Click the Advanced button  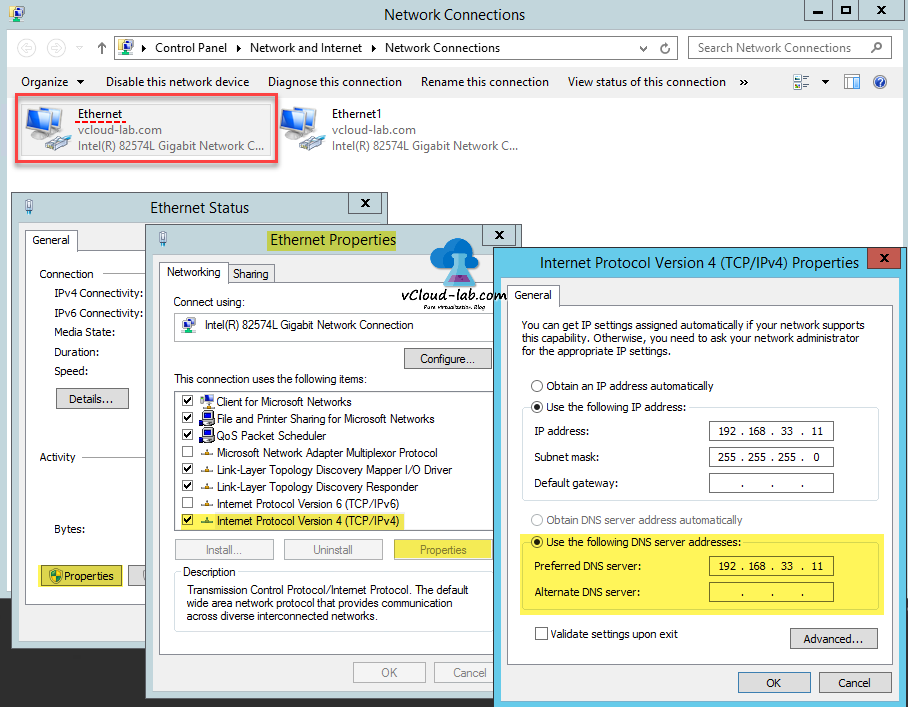pyautogui.click(x=833, y=638)
